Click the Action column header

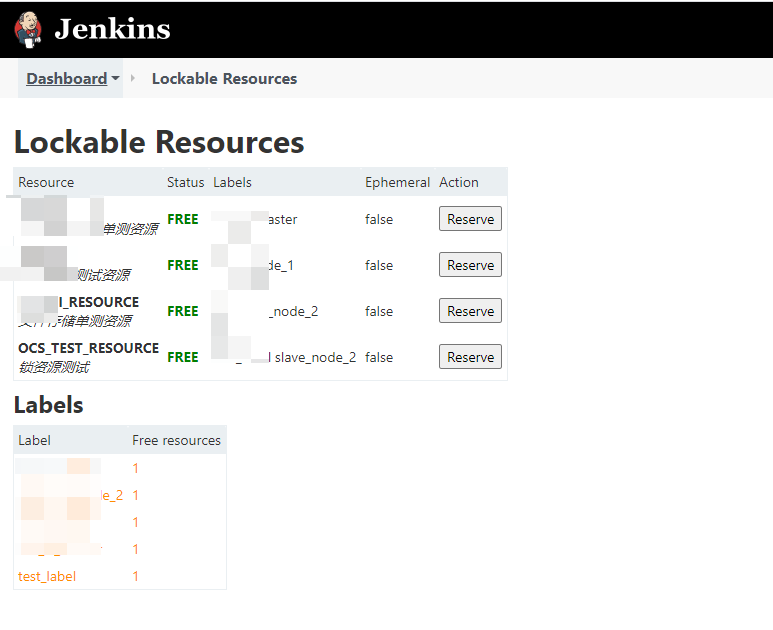tap(458, 182)
